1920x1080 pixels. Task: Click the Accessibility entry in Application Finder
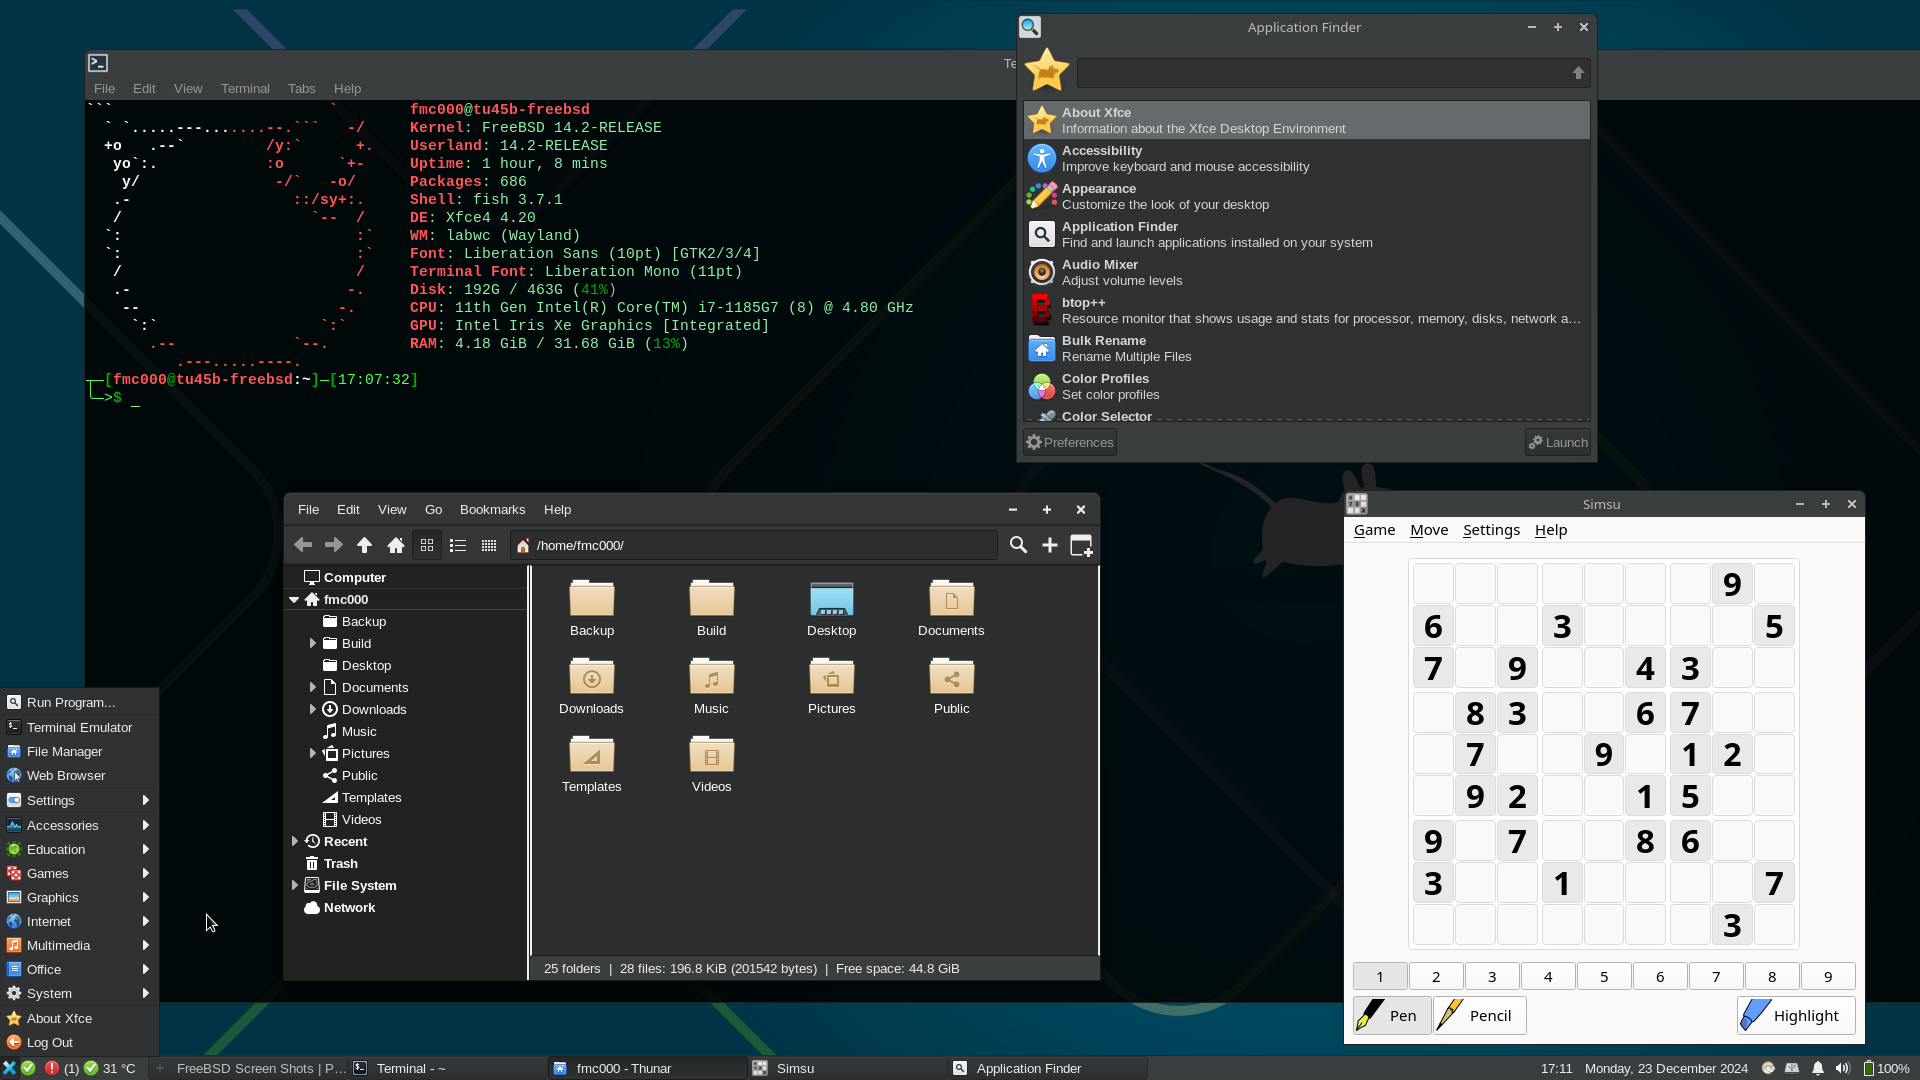coord(1308,158)
